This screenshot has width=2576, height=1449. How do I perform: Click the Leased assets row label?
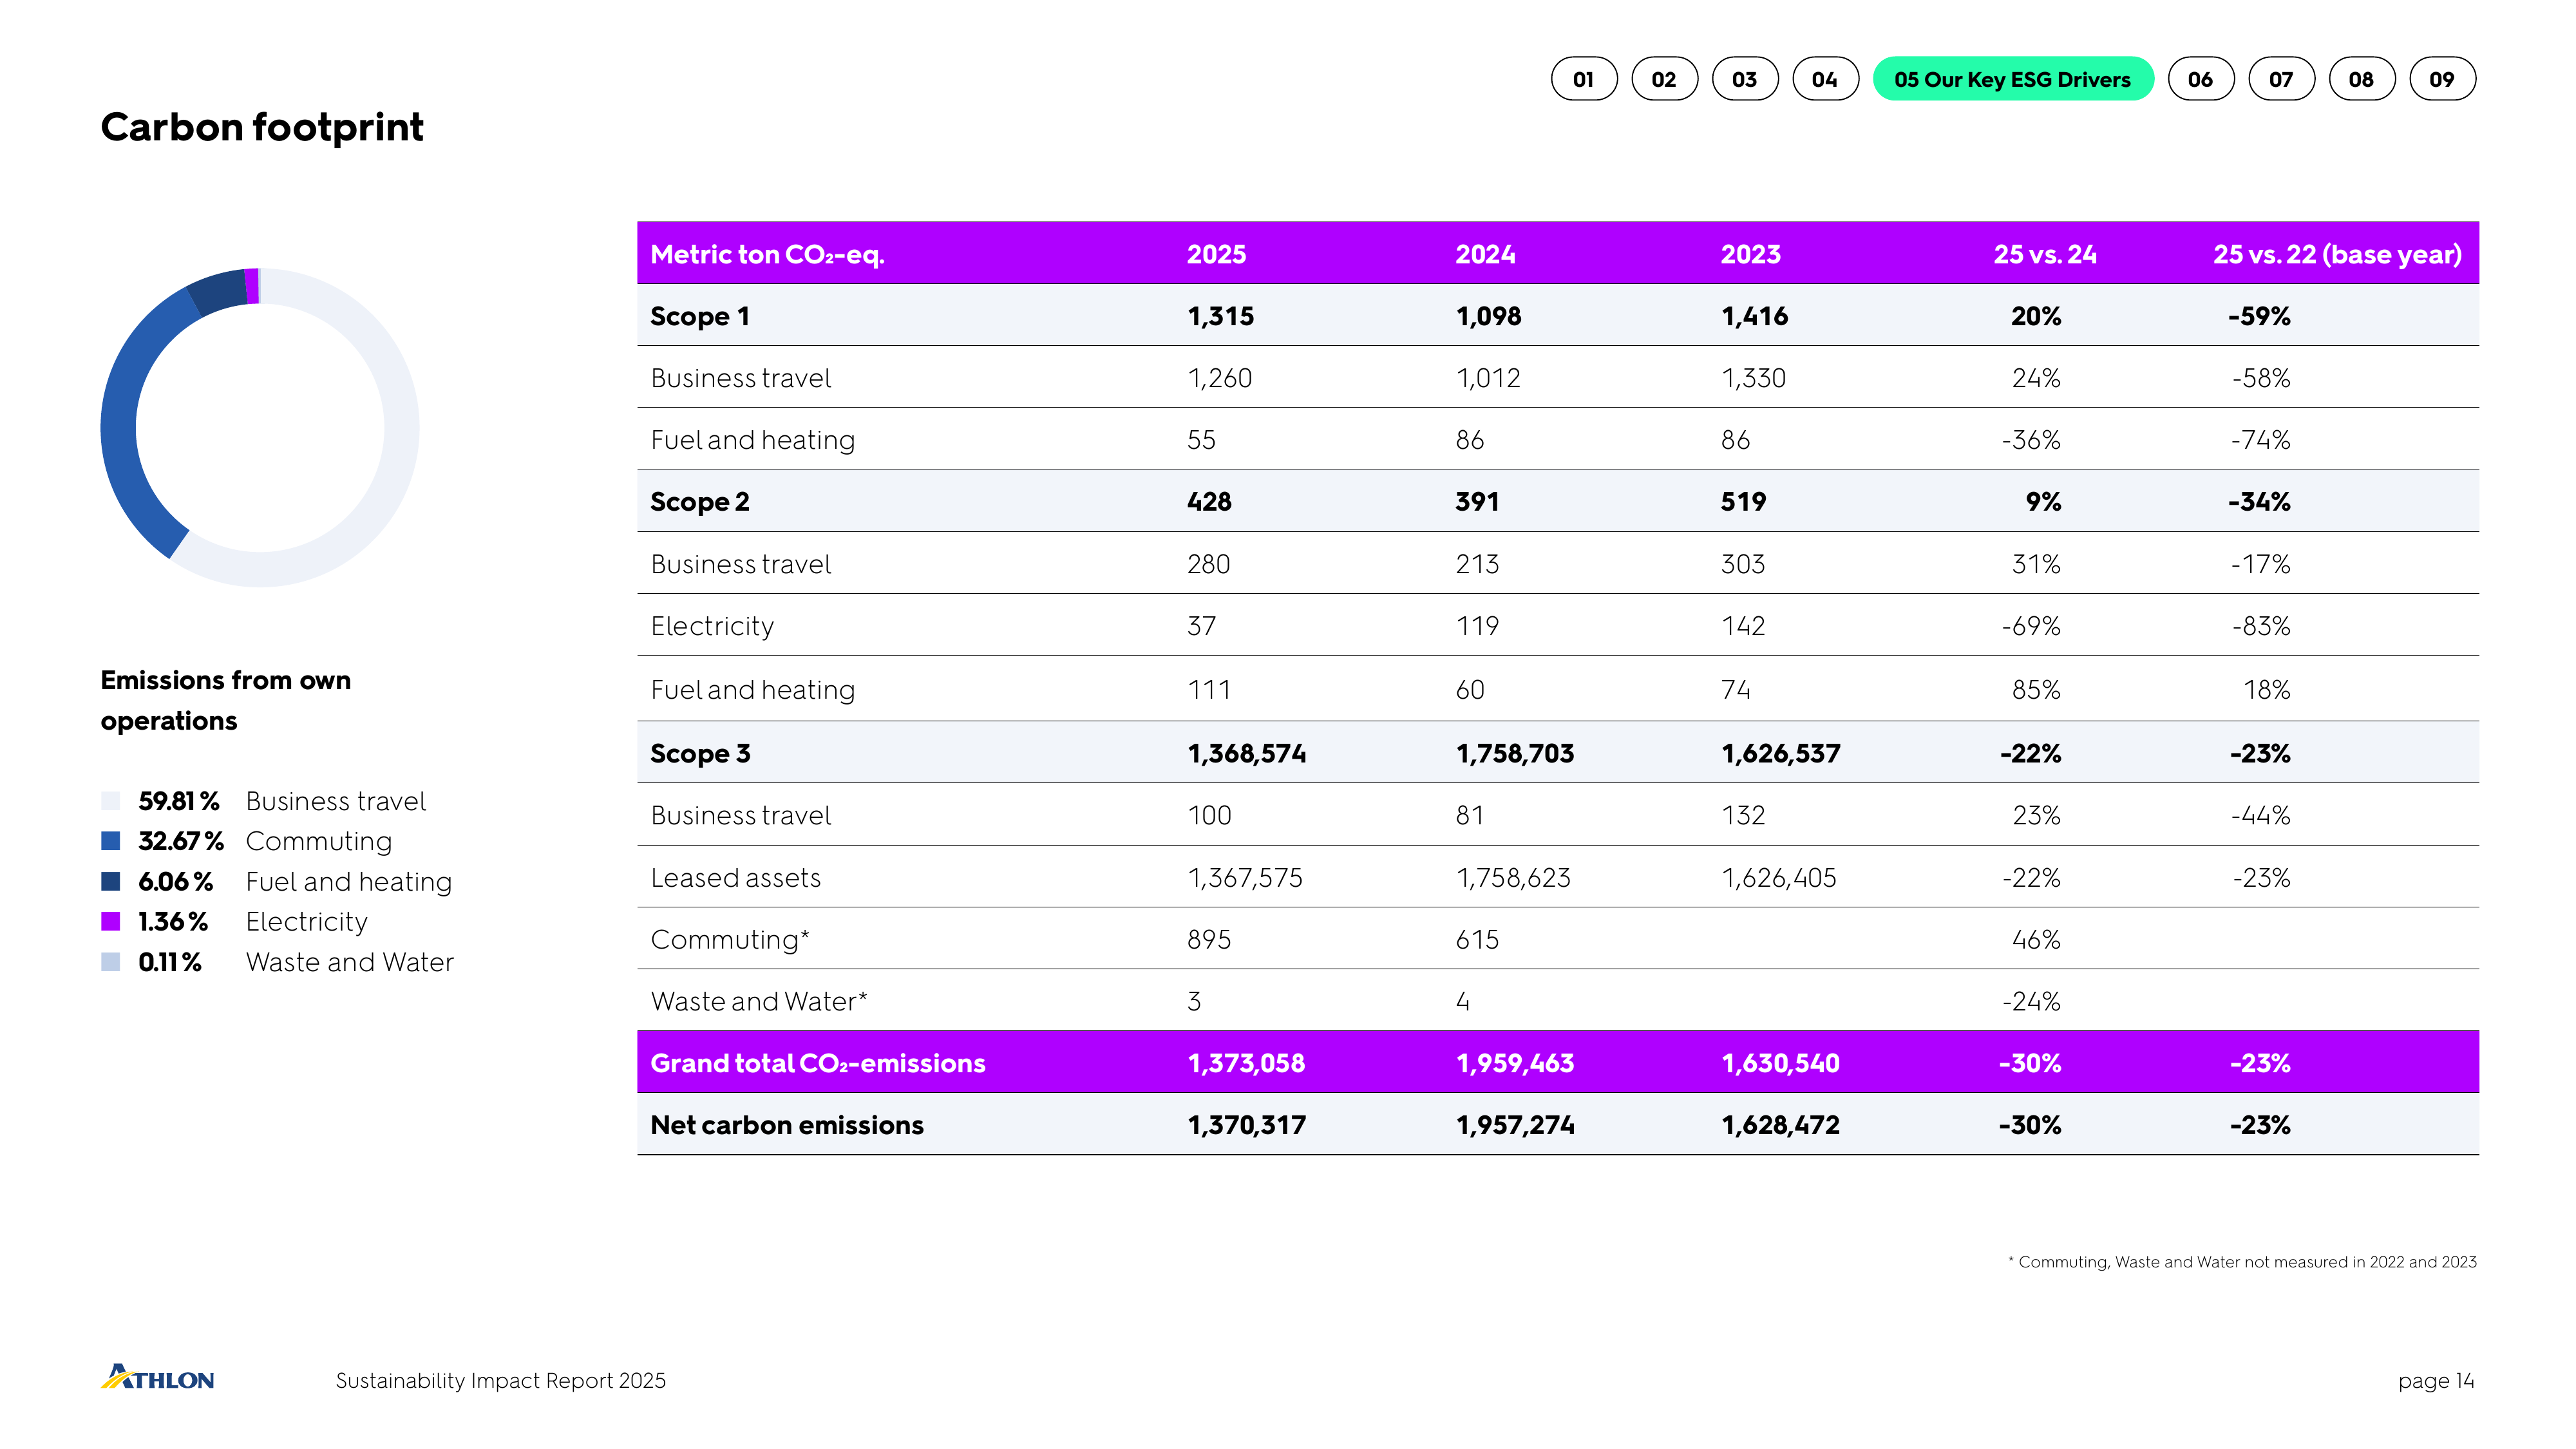click(736, 878)
